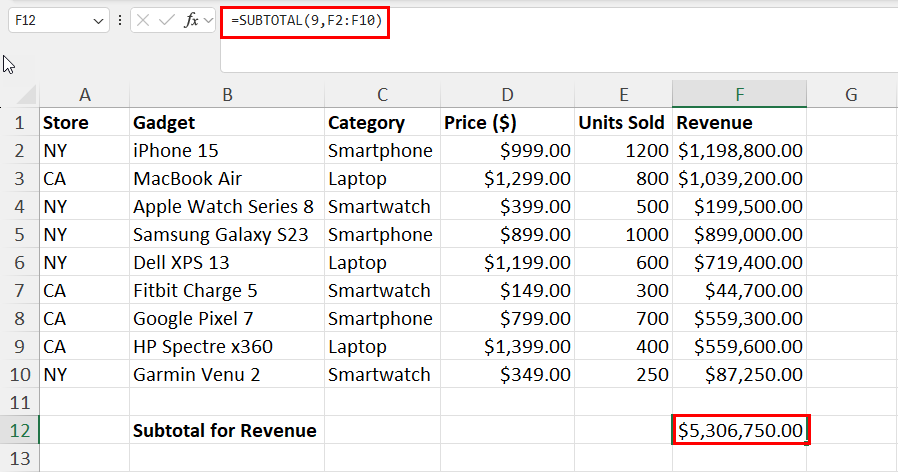The width and height of the screenshot is (898, 472).
Task: Click the $999.00 price cell
Action: point(507,151)
